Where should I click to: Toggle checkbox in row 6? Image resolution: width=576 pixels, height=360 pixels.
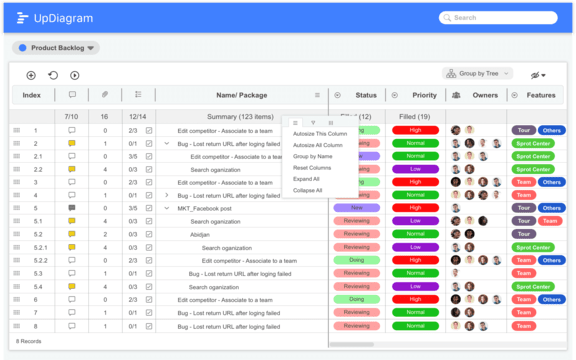149,300
